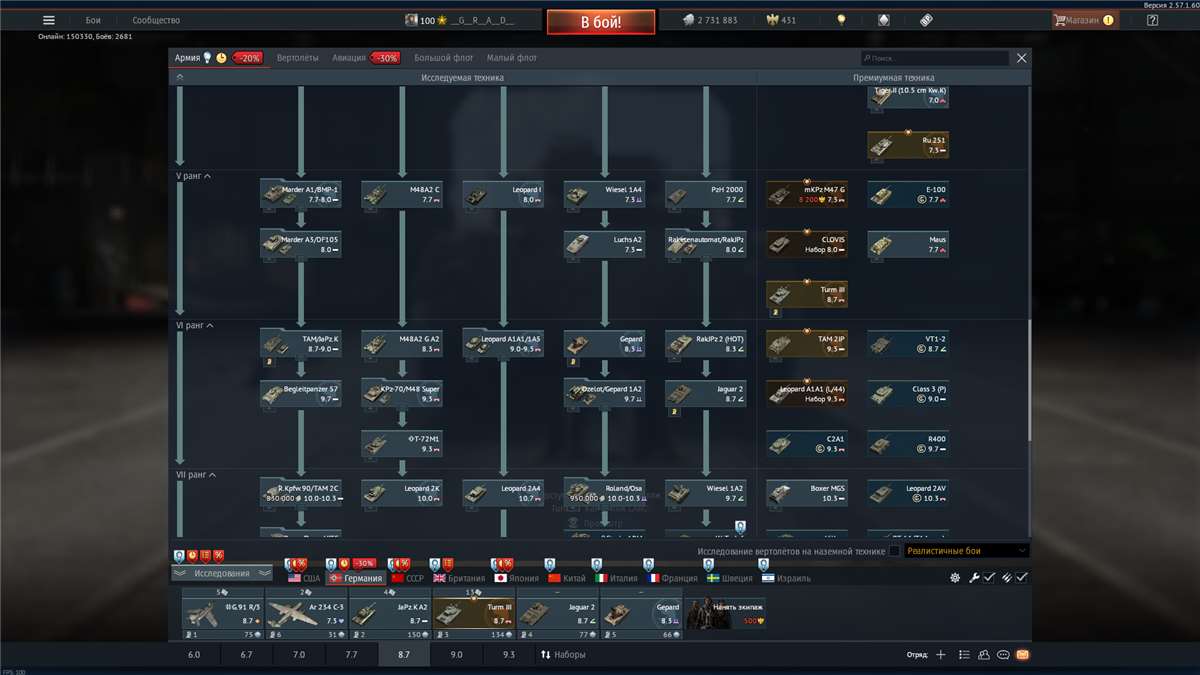This screenshot has width=1200, height=675.
Task: Open the Реалистичные бои game mode dropdown
Action: [x=967, y=551]
